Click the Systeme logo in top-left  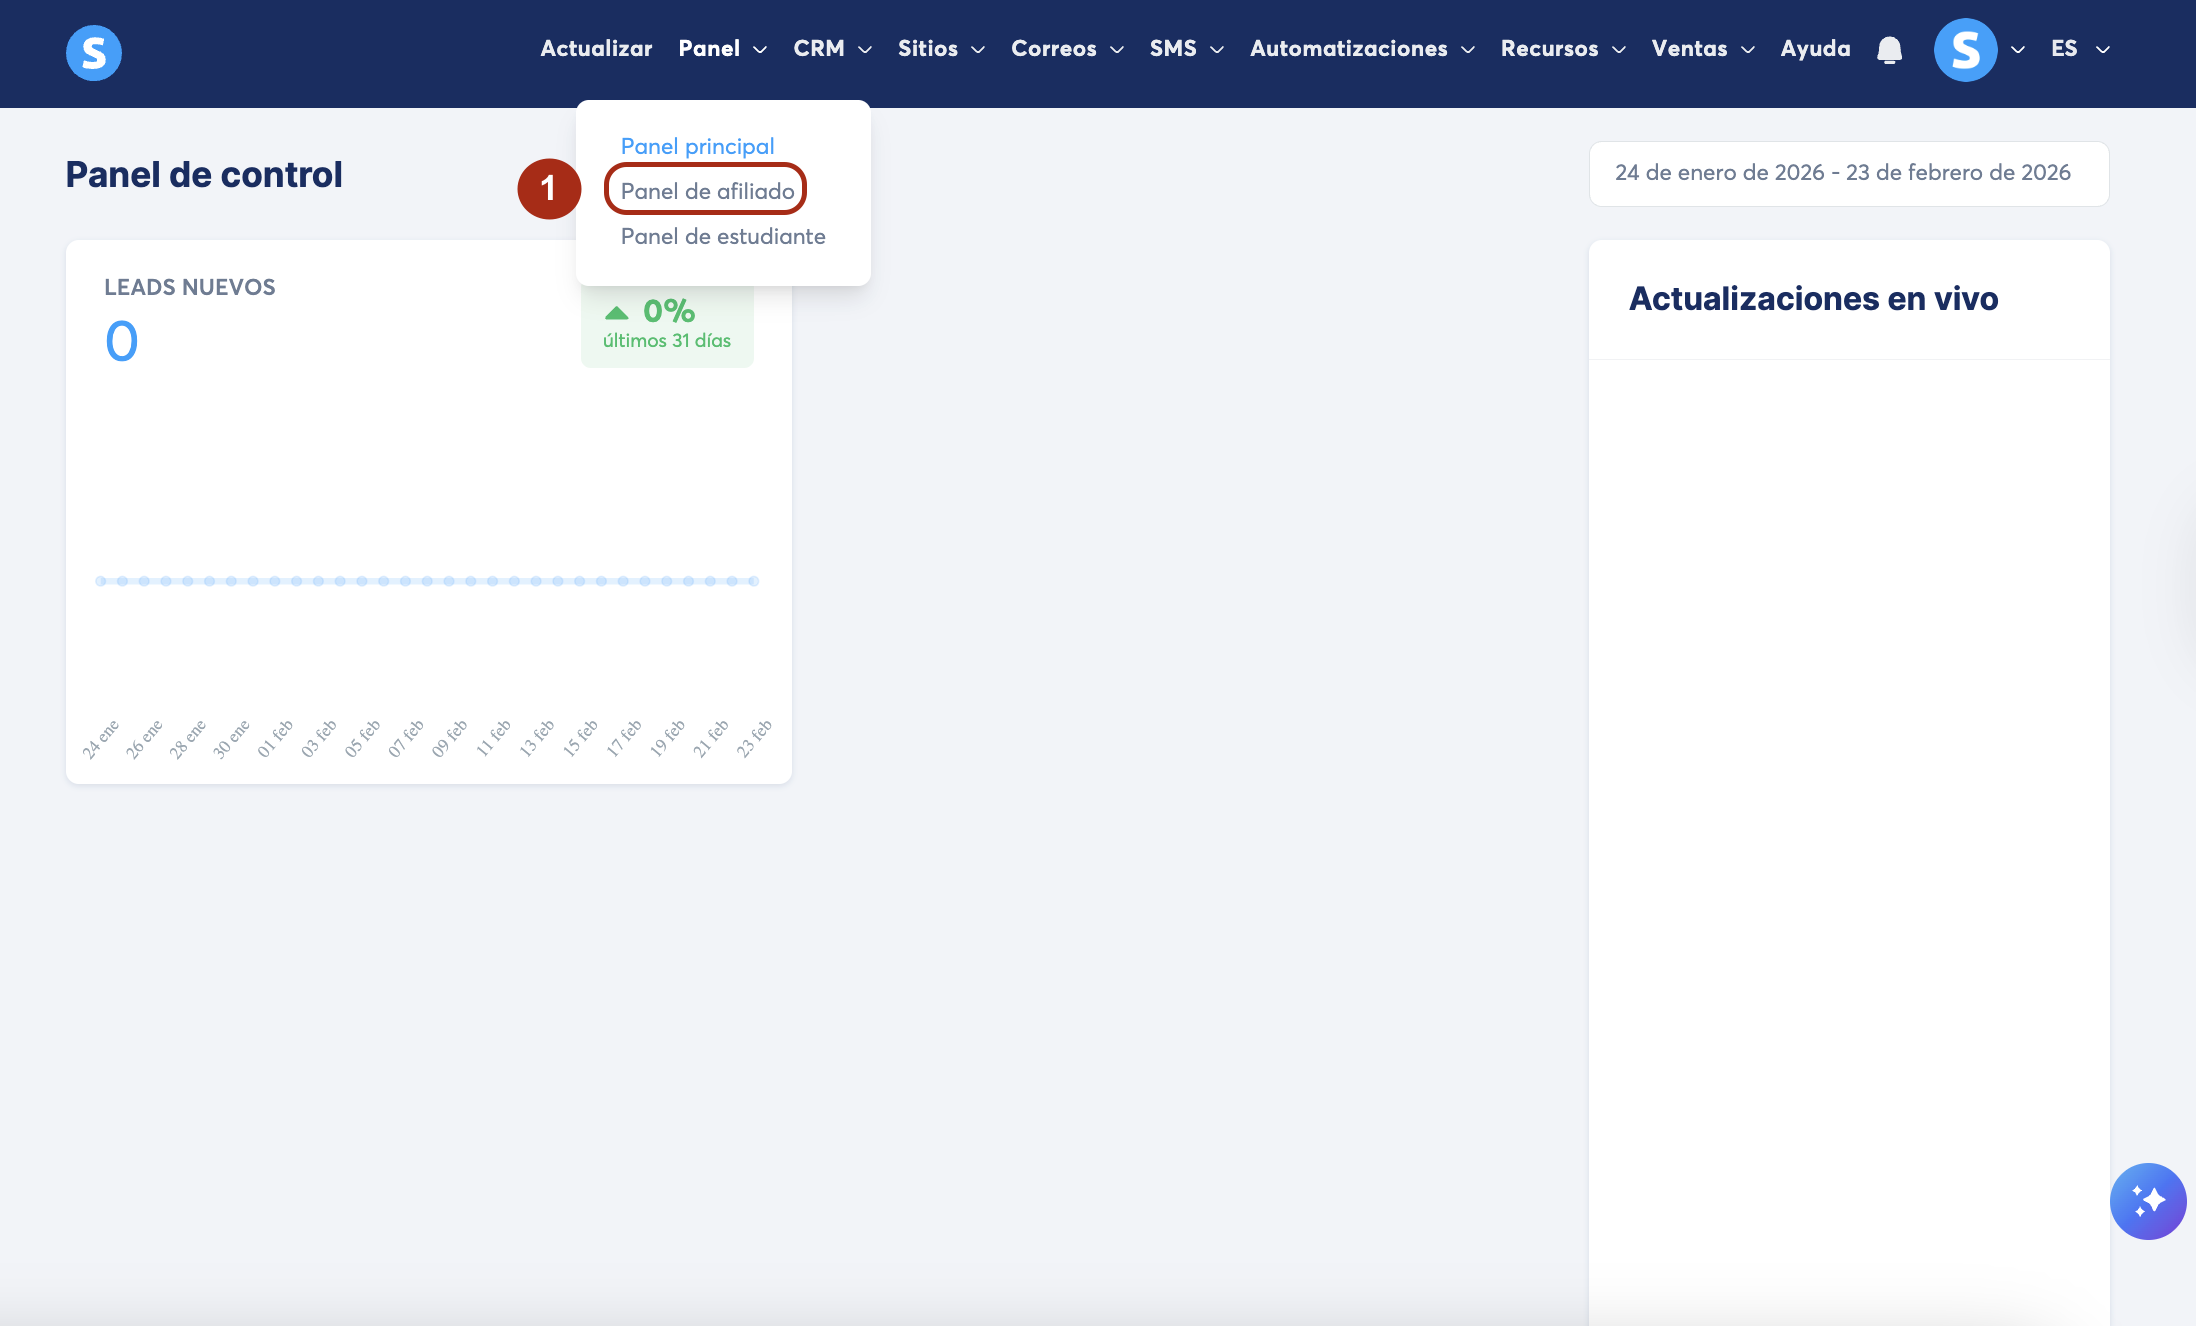click(x=94, y=52)
